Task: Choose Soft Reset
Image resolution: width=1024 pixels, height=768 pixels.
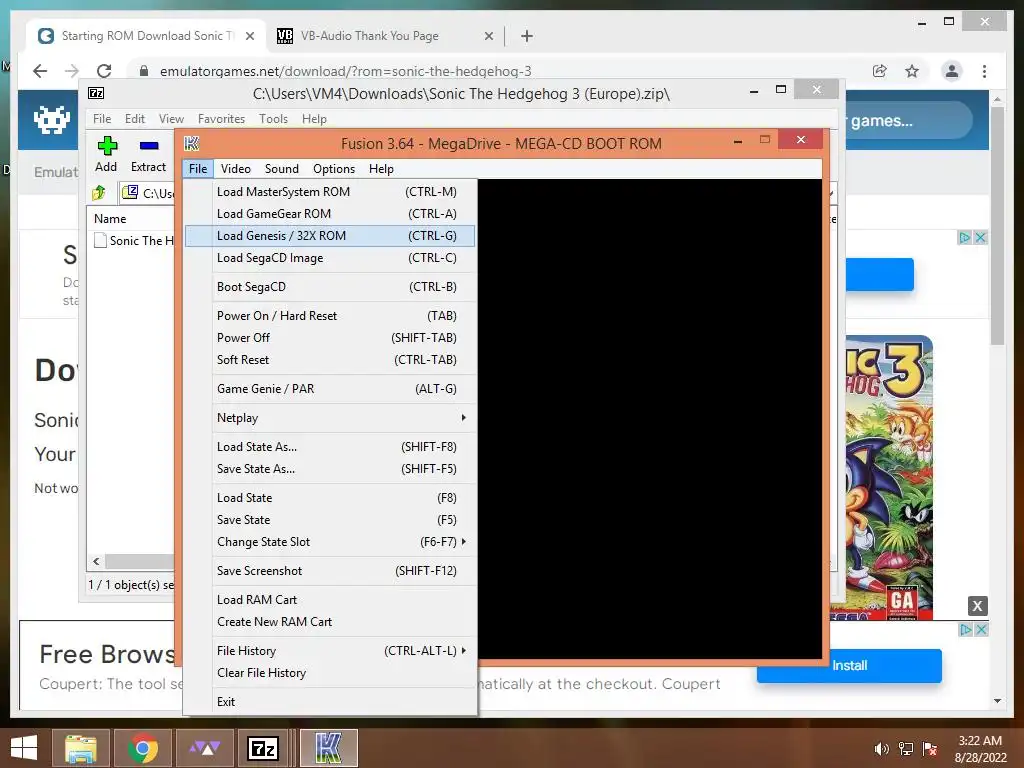Action: [x=330, y=360]
